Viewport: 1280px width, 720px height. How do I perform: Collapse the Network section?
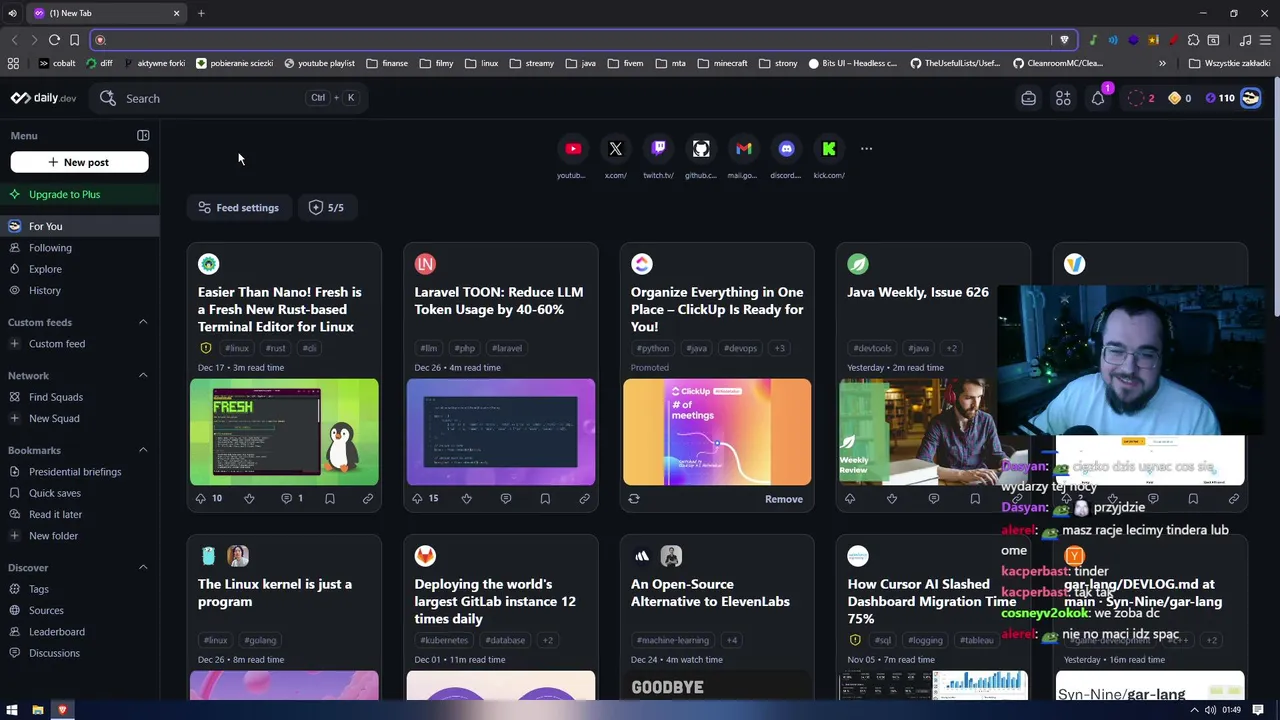143,375
